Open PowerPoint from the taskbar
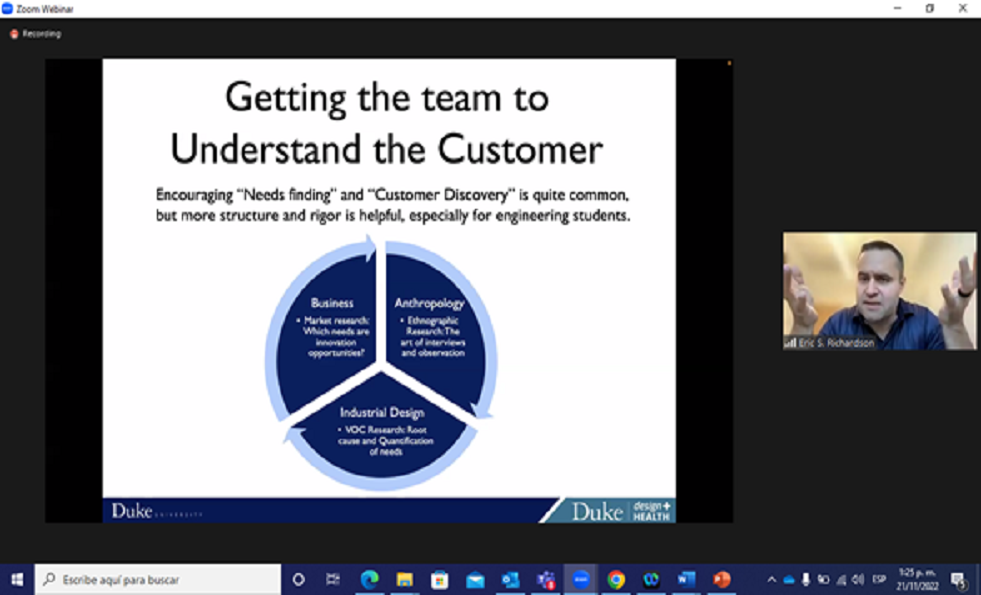 [721, 579]
